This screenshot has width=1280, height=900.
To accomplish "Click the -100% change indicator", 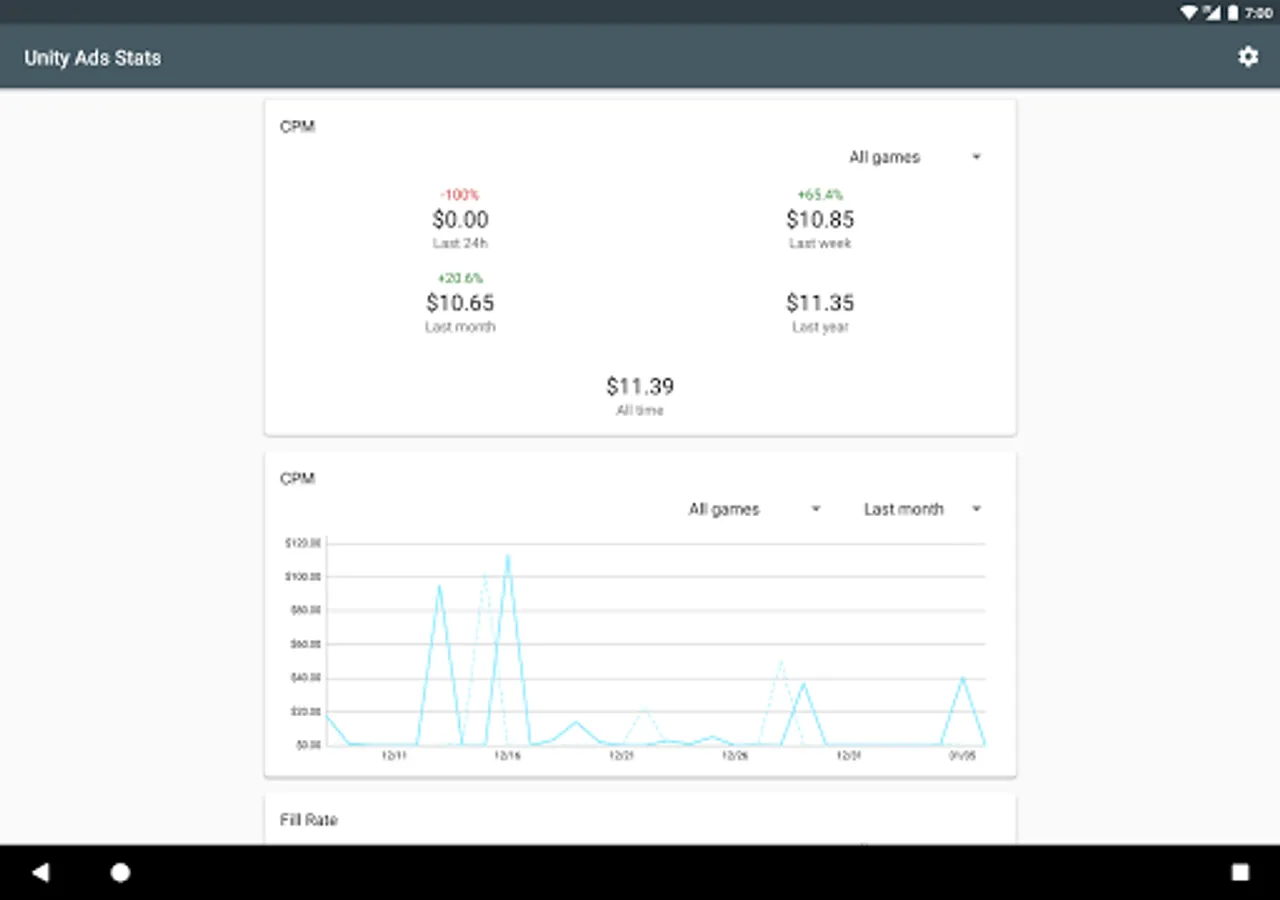I will pyautogui.click(x=460, y=195).
